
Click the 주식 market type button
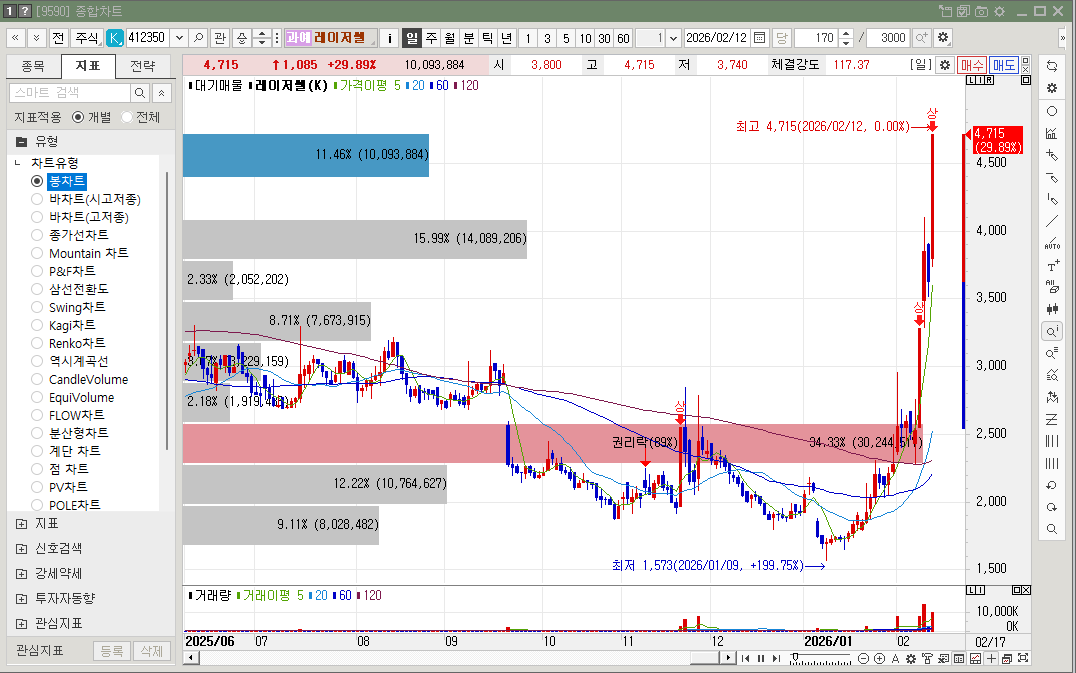(86, 38)
